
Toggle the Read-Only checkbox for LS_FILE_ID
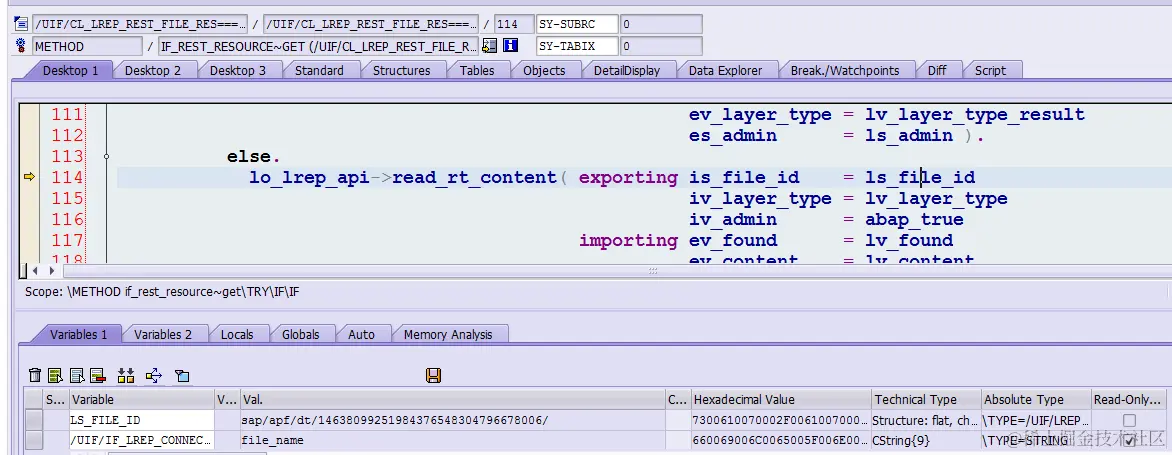point(1129,421)
